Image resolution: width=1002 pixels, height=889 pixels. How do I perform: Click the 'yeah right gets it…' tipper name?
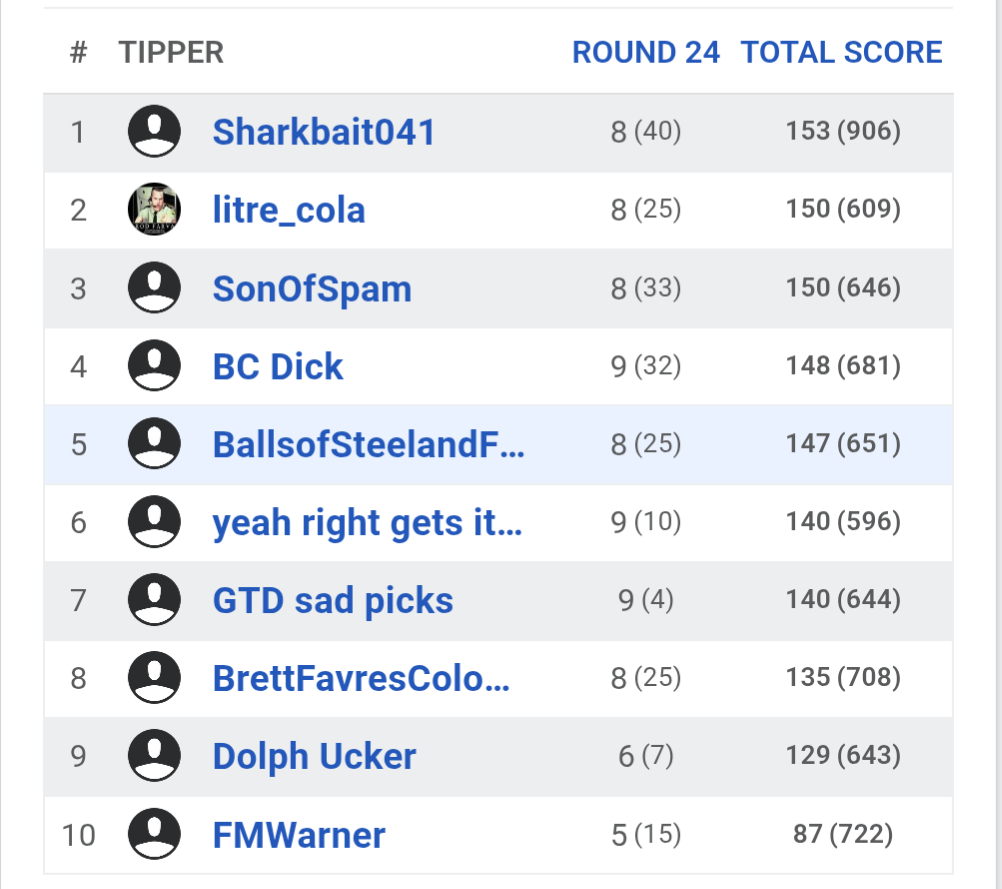pyautogui.click(x=367, y=523)
